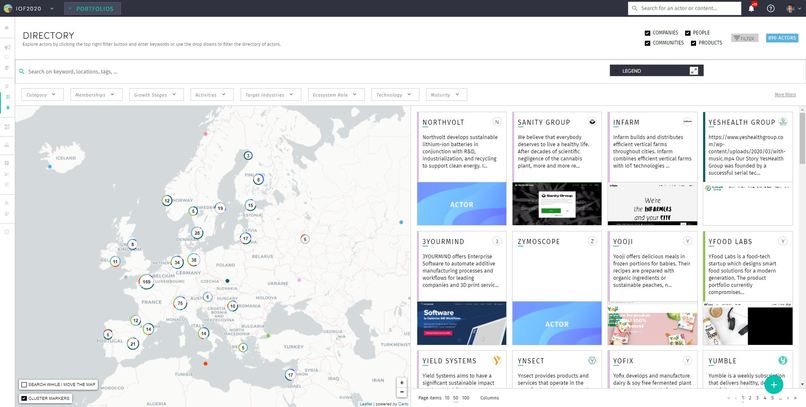Go to page 5

pos(772,398)
